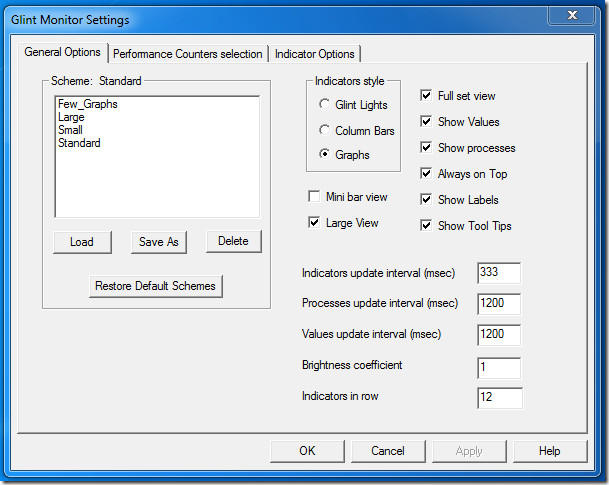Toggle Show Tool Tips checkbox
The height and width of the screenshot is (485, 609).
427,226
